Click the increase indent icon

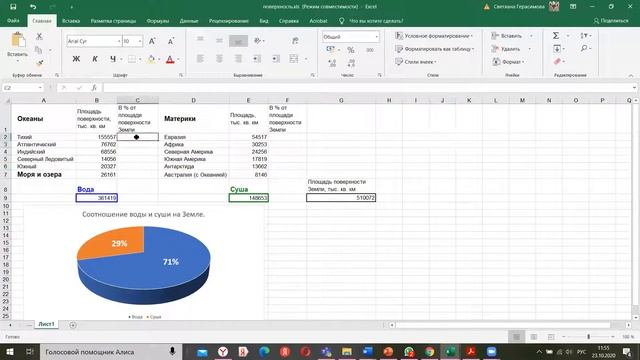tap(276, 59)
